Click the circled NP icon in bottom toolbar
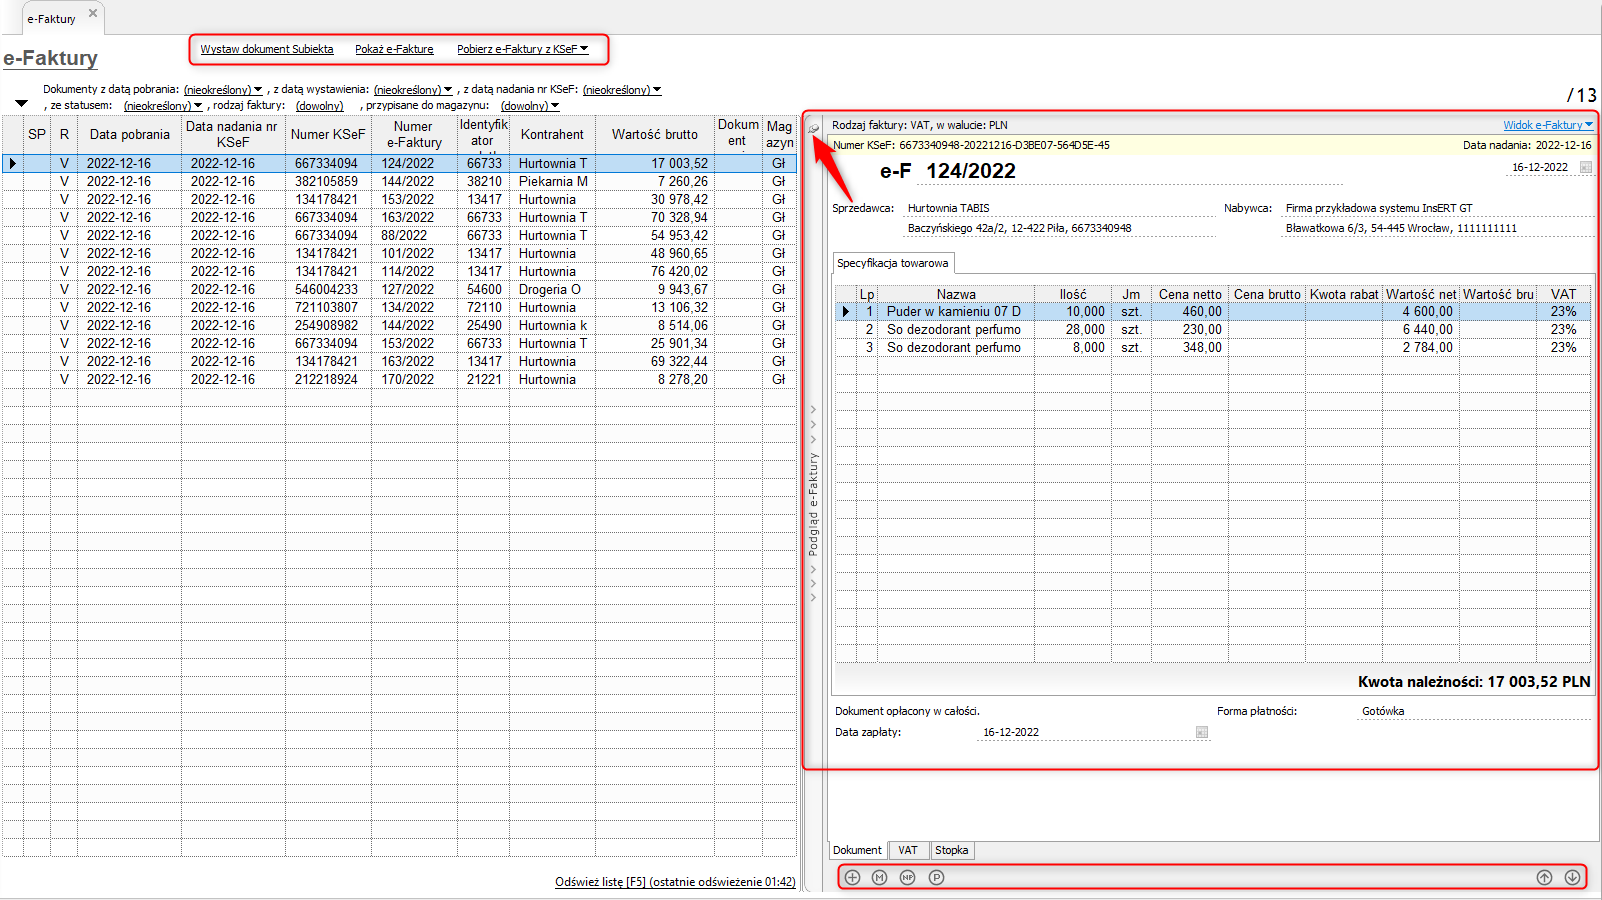Image resolution: width=1602 pixels, height=900 pixels. coord(908,877)
